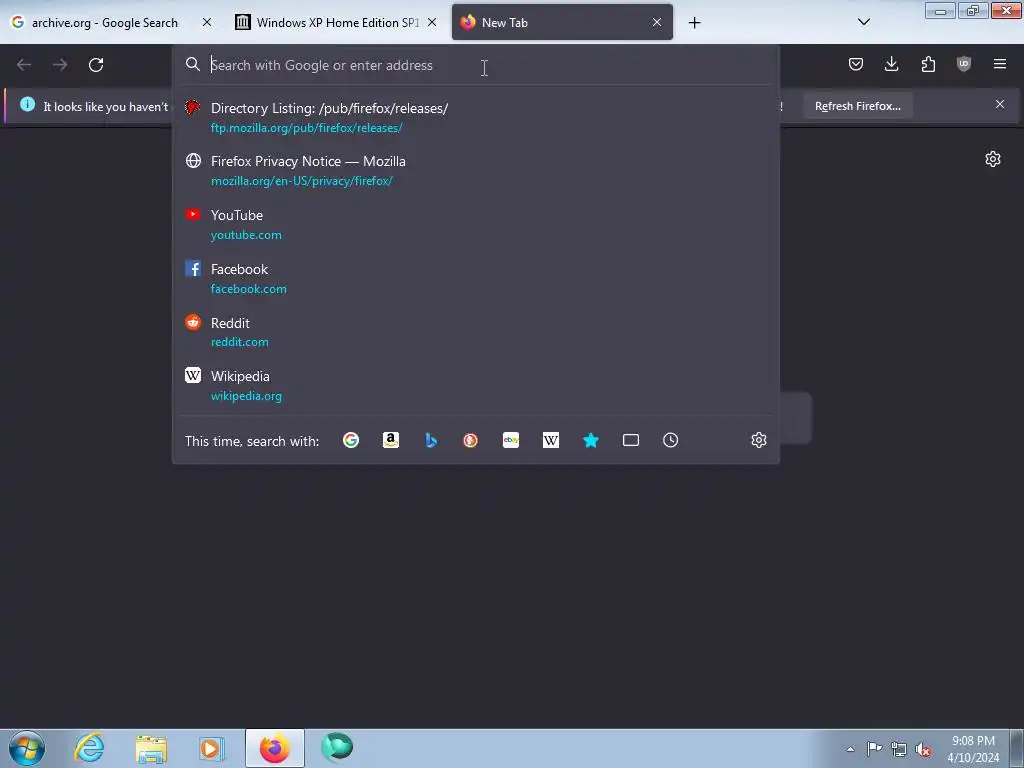This screenshot has width=1024, height=768.
Task: Open the Facebook suggestion
Action: tap(475, 278)
